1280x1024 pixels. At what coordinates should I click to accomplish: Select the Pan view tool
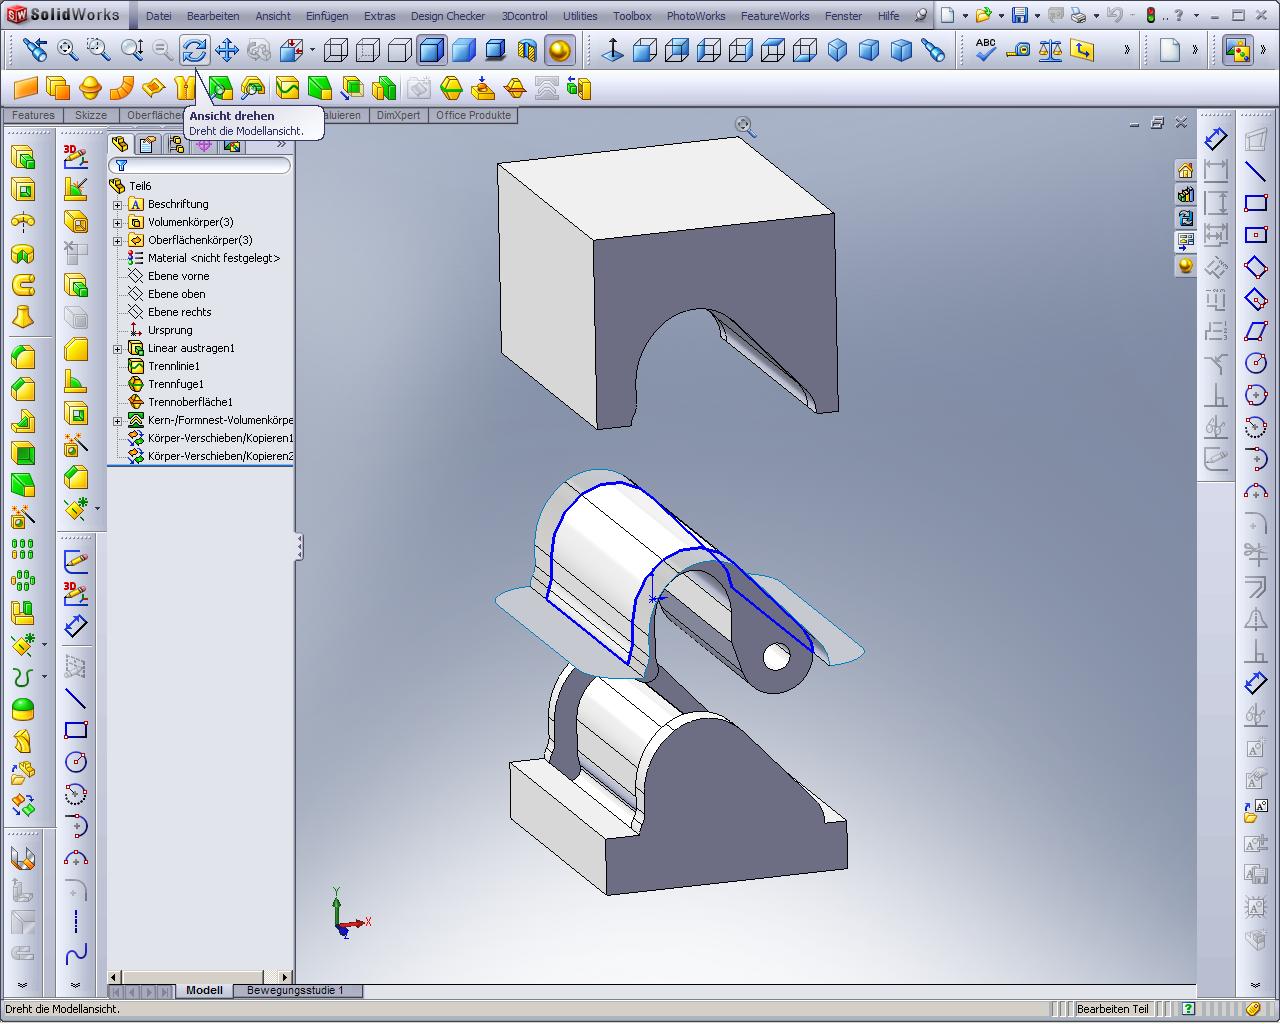(227, 50)
